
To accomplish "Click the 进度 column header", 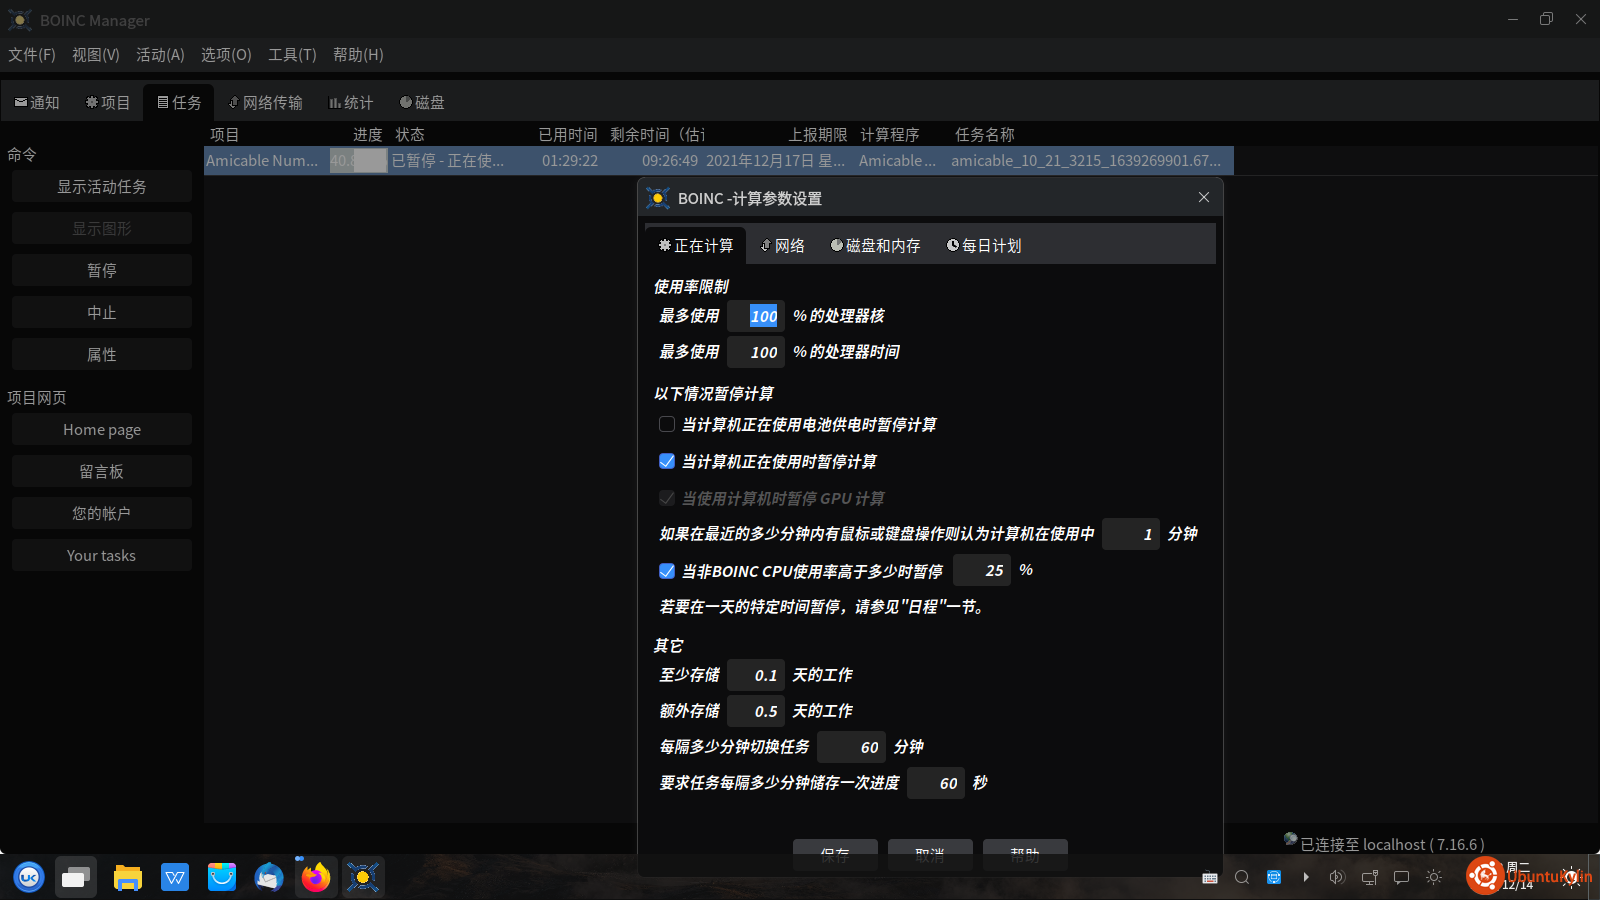I will (367, 134).
